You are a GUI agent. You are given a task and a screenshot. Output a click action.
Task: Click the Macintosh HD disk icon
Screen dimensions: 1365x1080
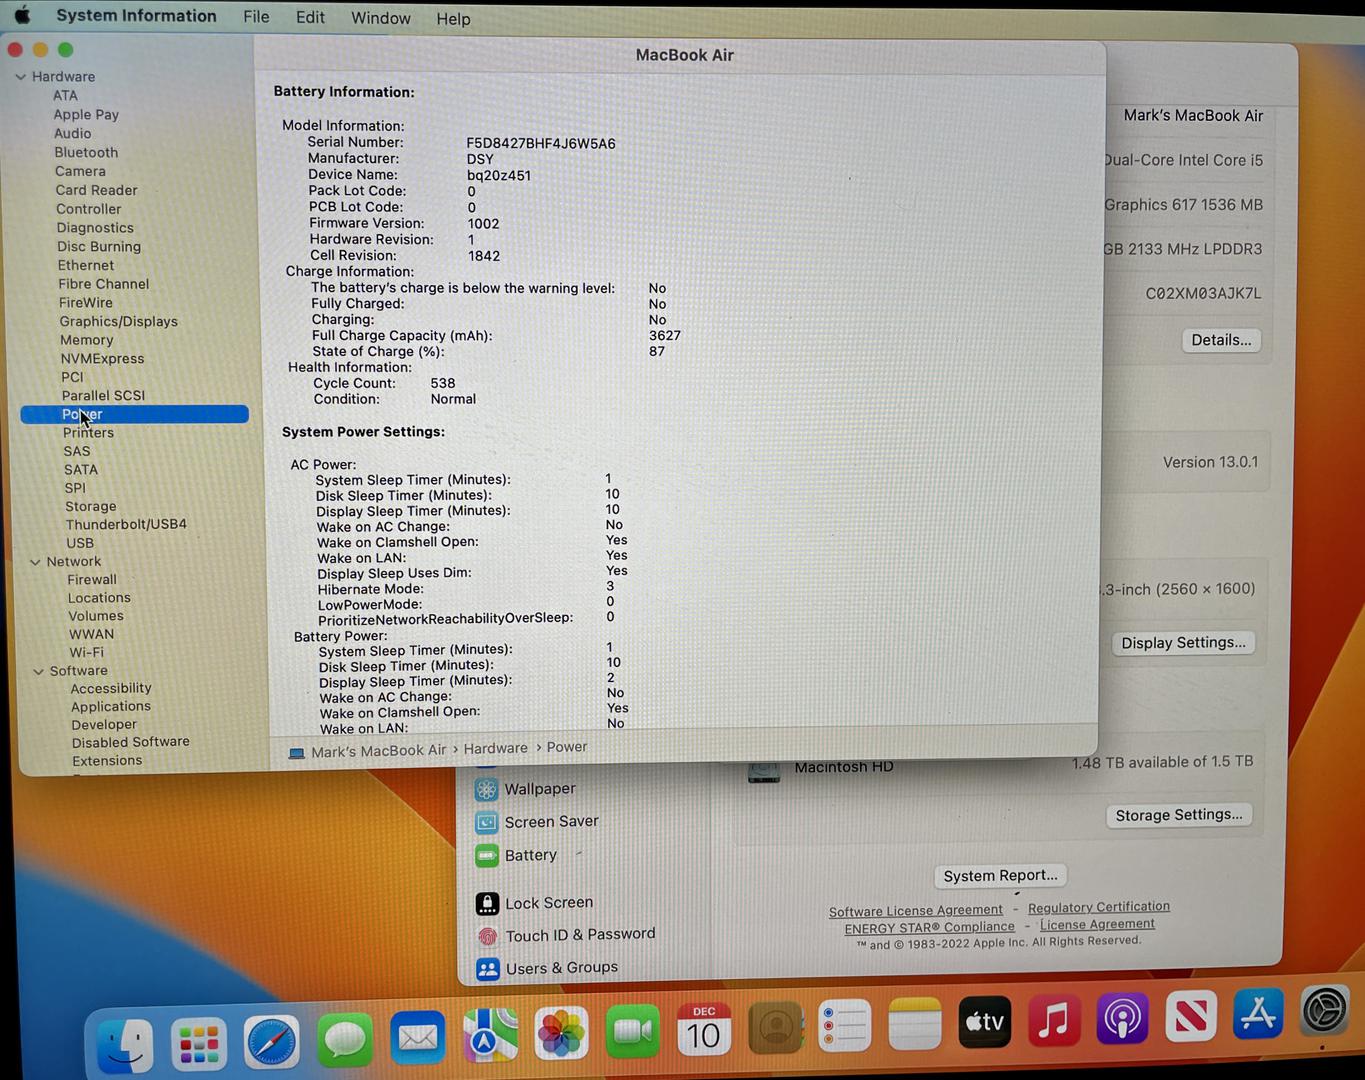coord(764,771)
